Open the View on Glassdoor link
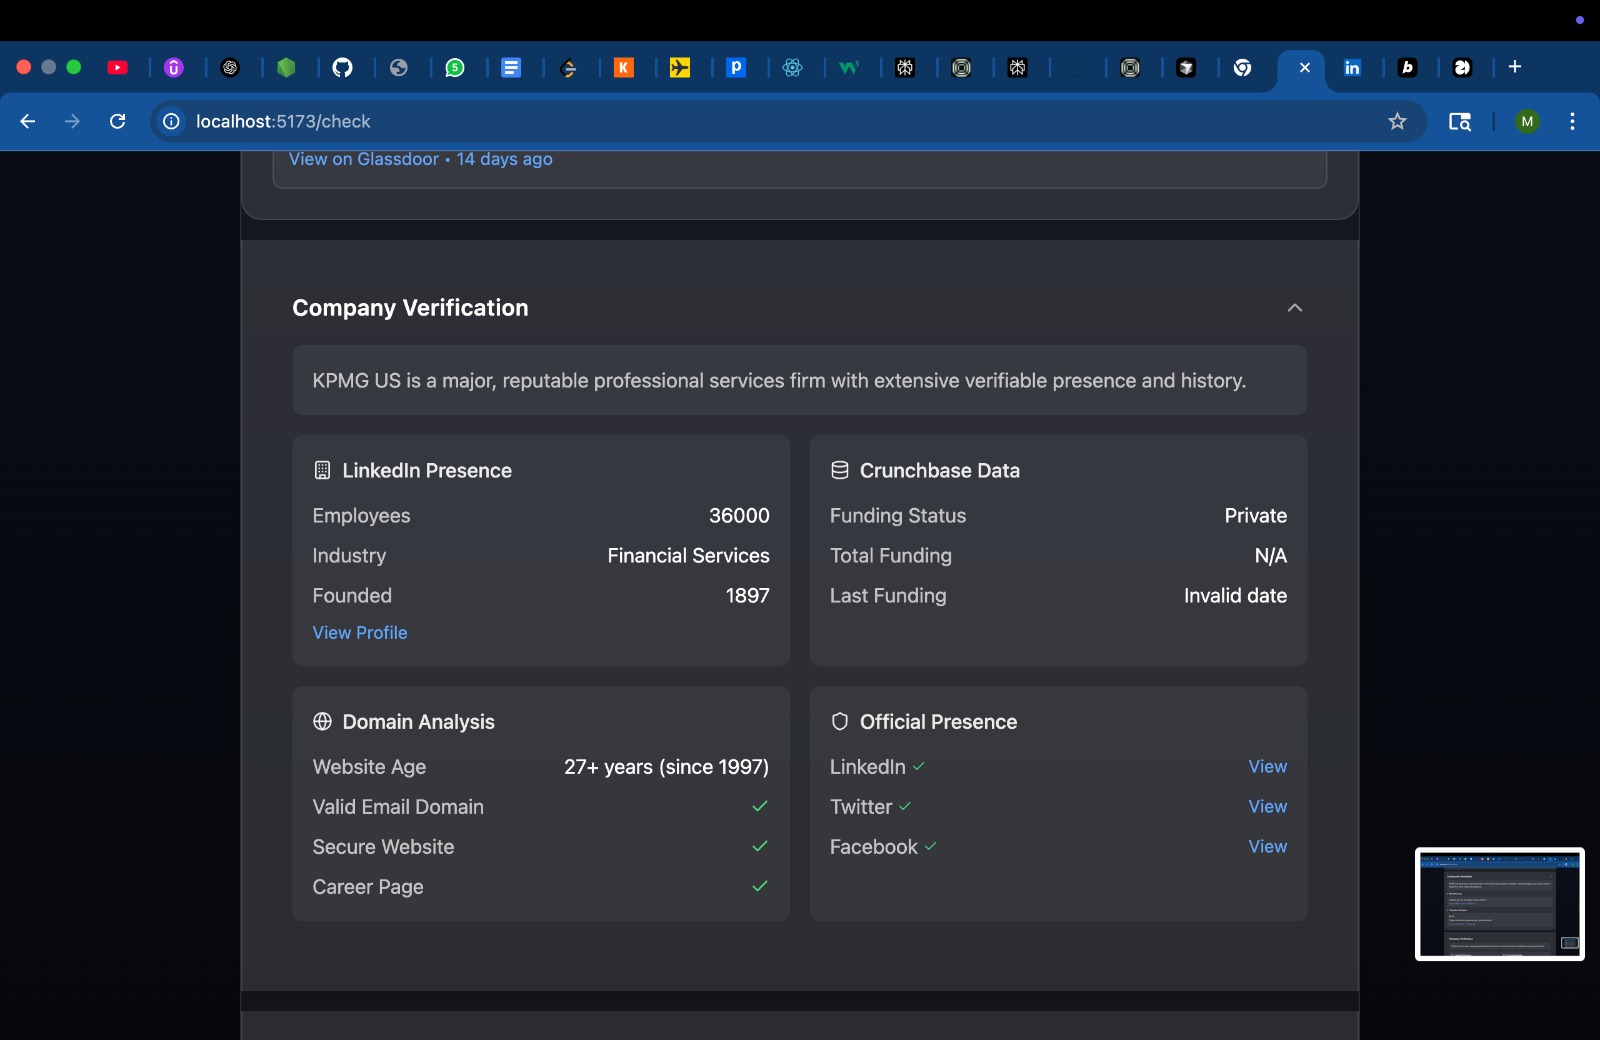The image size is (1600, 1040). point(364,159)
